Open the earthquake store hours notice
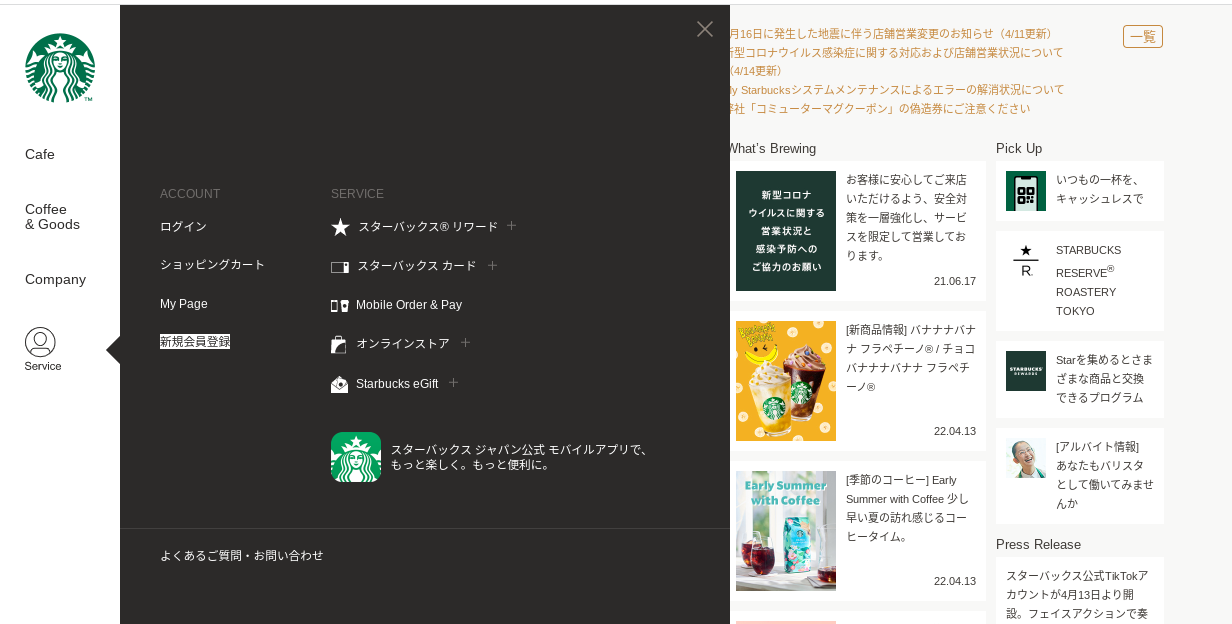This screenshot has height=624, width=1232. pos(891,34)
